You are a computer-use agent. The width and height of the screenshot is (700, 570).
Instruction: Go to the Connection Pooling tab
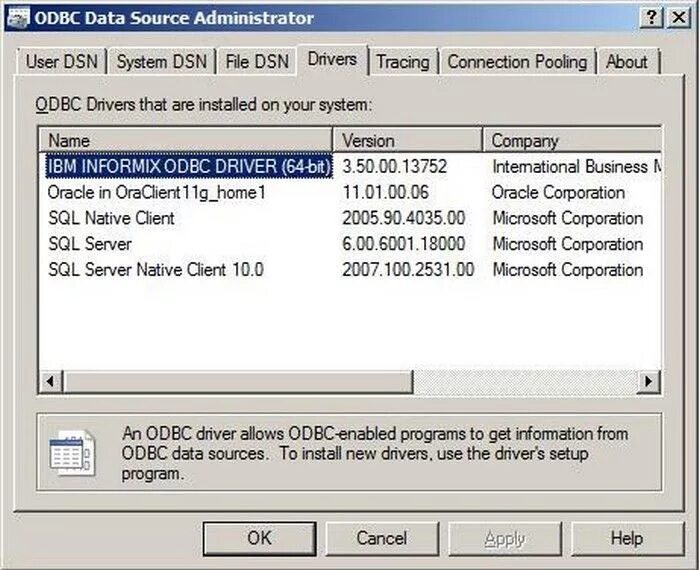click(517, 61)
